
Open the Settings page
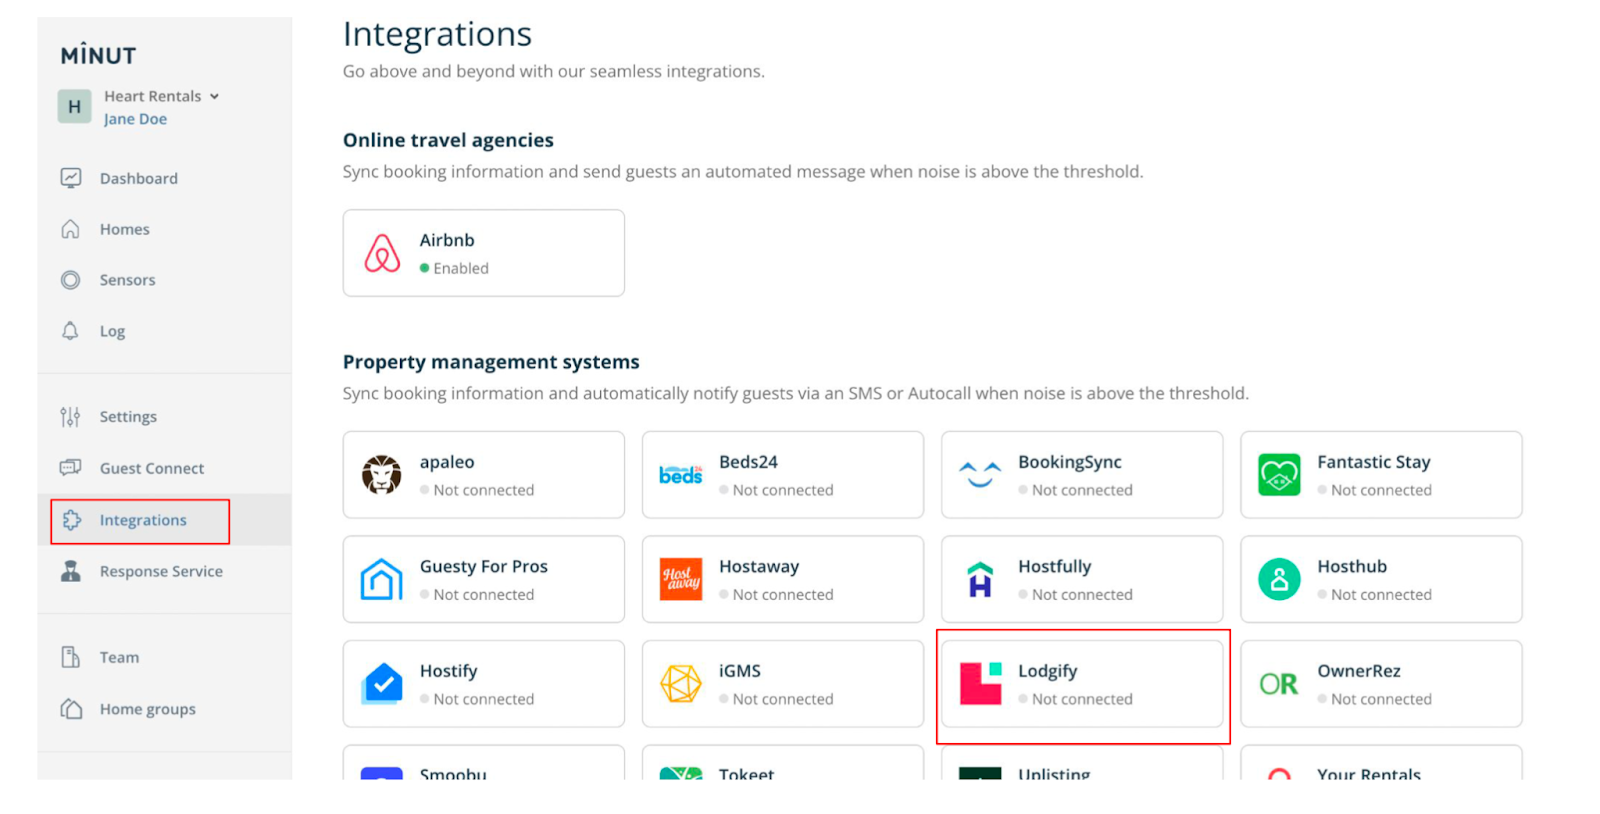[x=128, y=417]
